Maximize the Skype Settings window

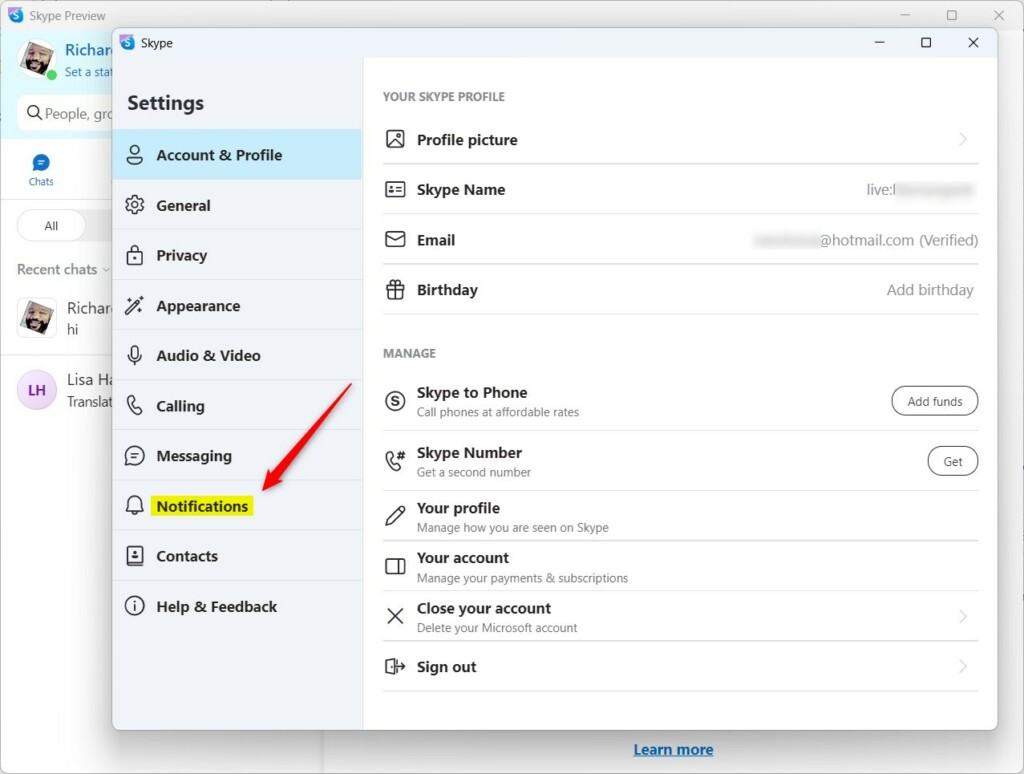coord(925,42)
